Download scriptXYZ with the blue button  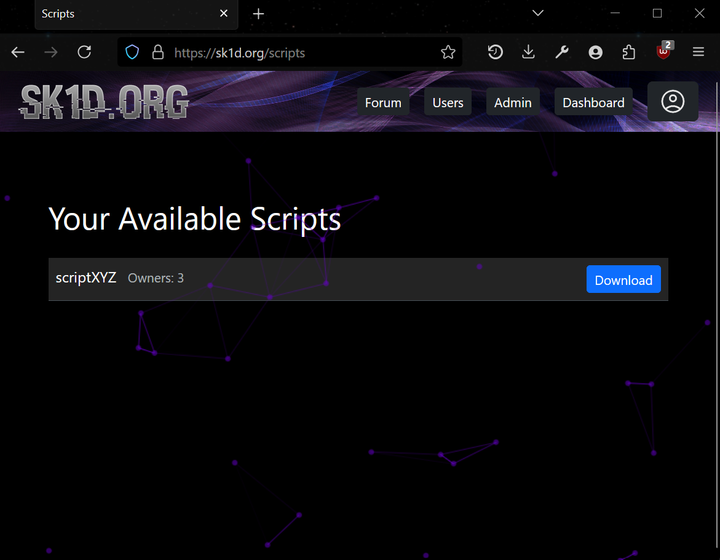[623, 280]
